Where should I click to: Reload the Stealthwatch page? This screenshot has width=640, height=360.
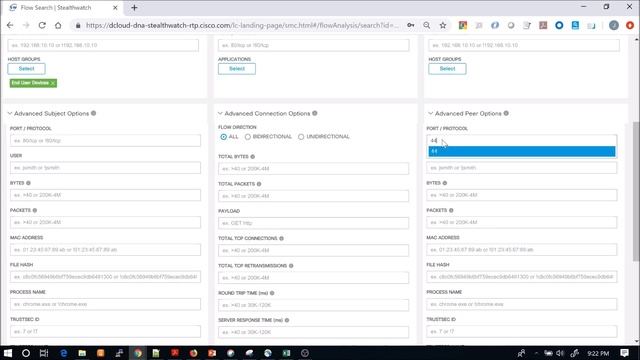pos(42,25)
